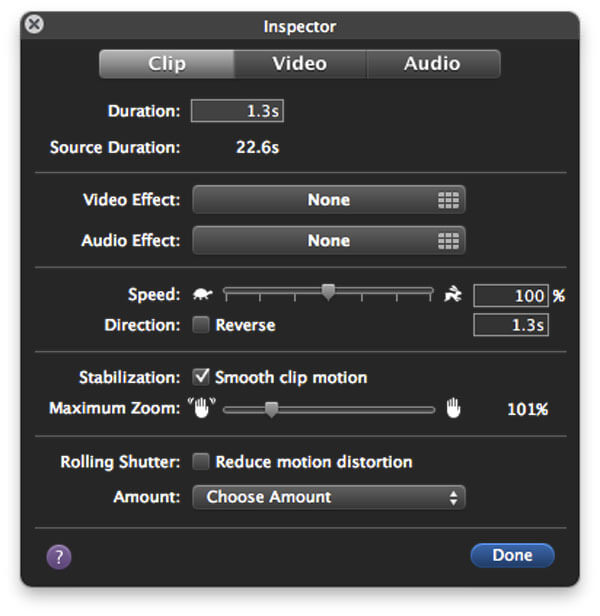Open the Audio Effect grid icon

coord(448,241)
